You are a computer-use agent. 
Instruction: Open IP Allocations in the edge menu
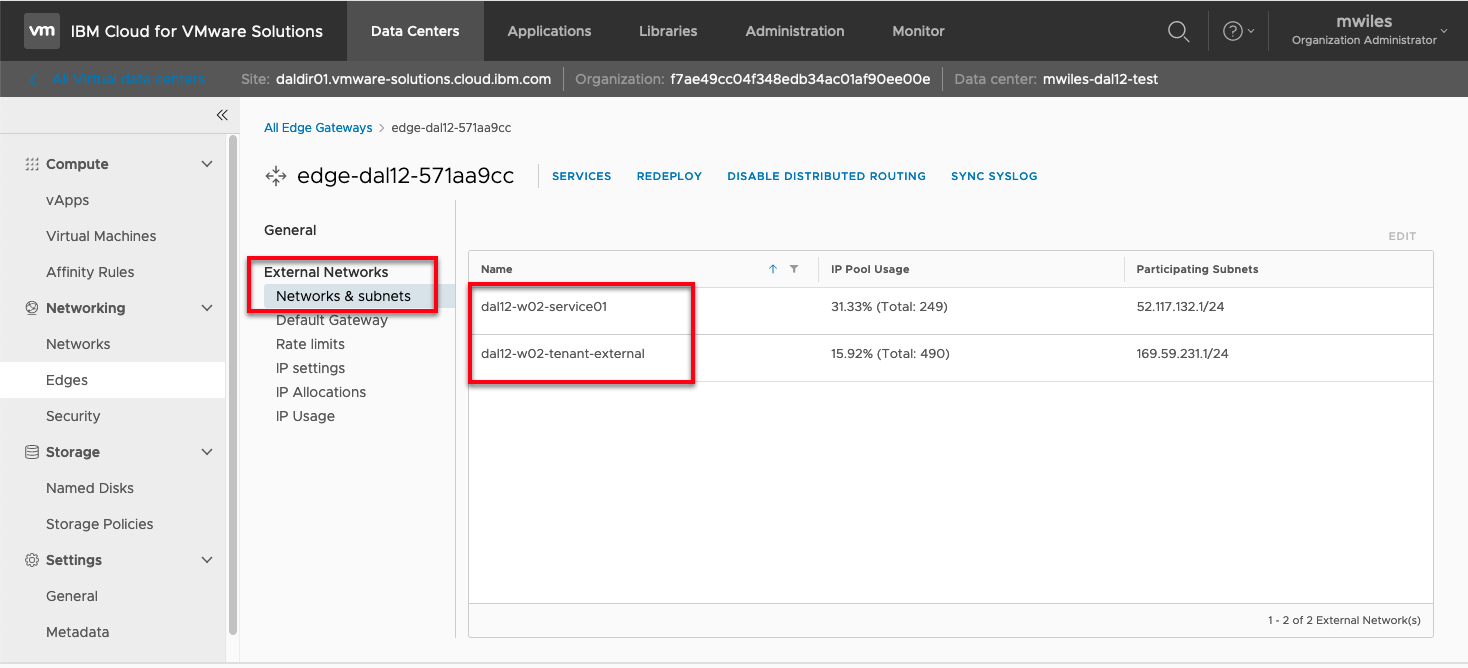tap(321, 392)
